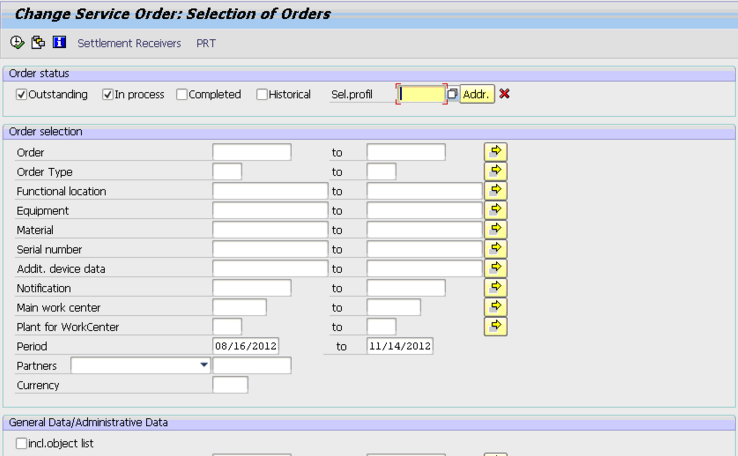738x456 pixels.
Task: Click the Order to field
Action: [406, 152]
